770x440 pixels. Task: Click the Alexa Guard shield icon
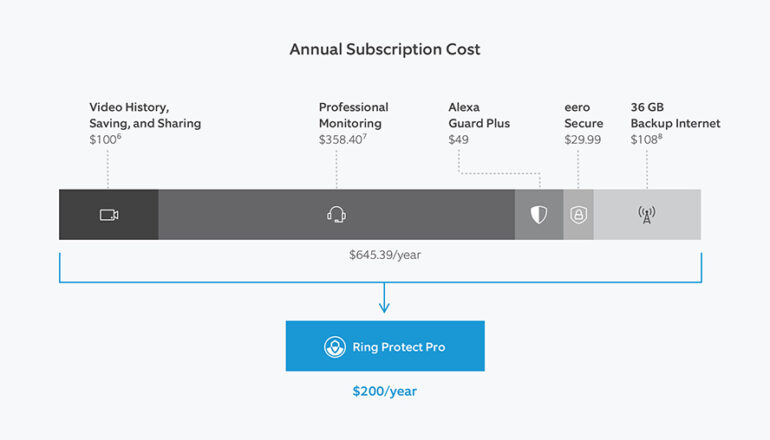point(539,215)
